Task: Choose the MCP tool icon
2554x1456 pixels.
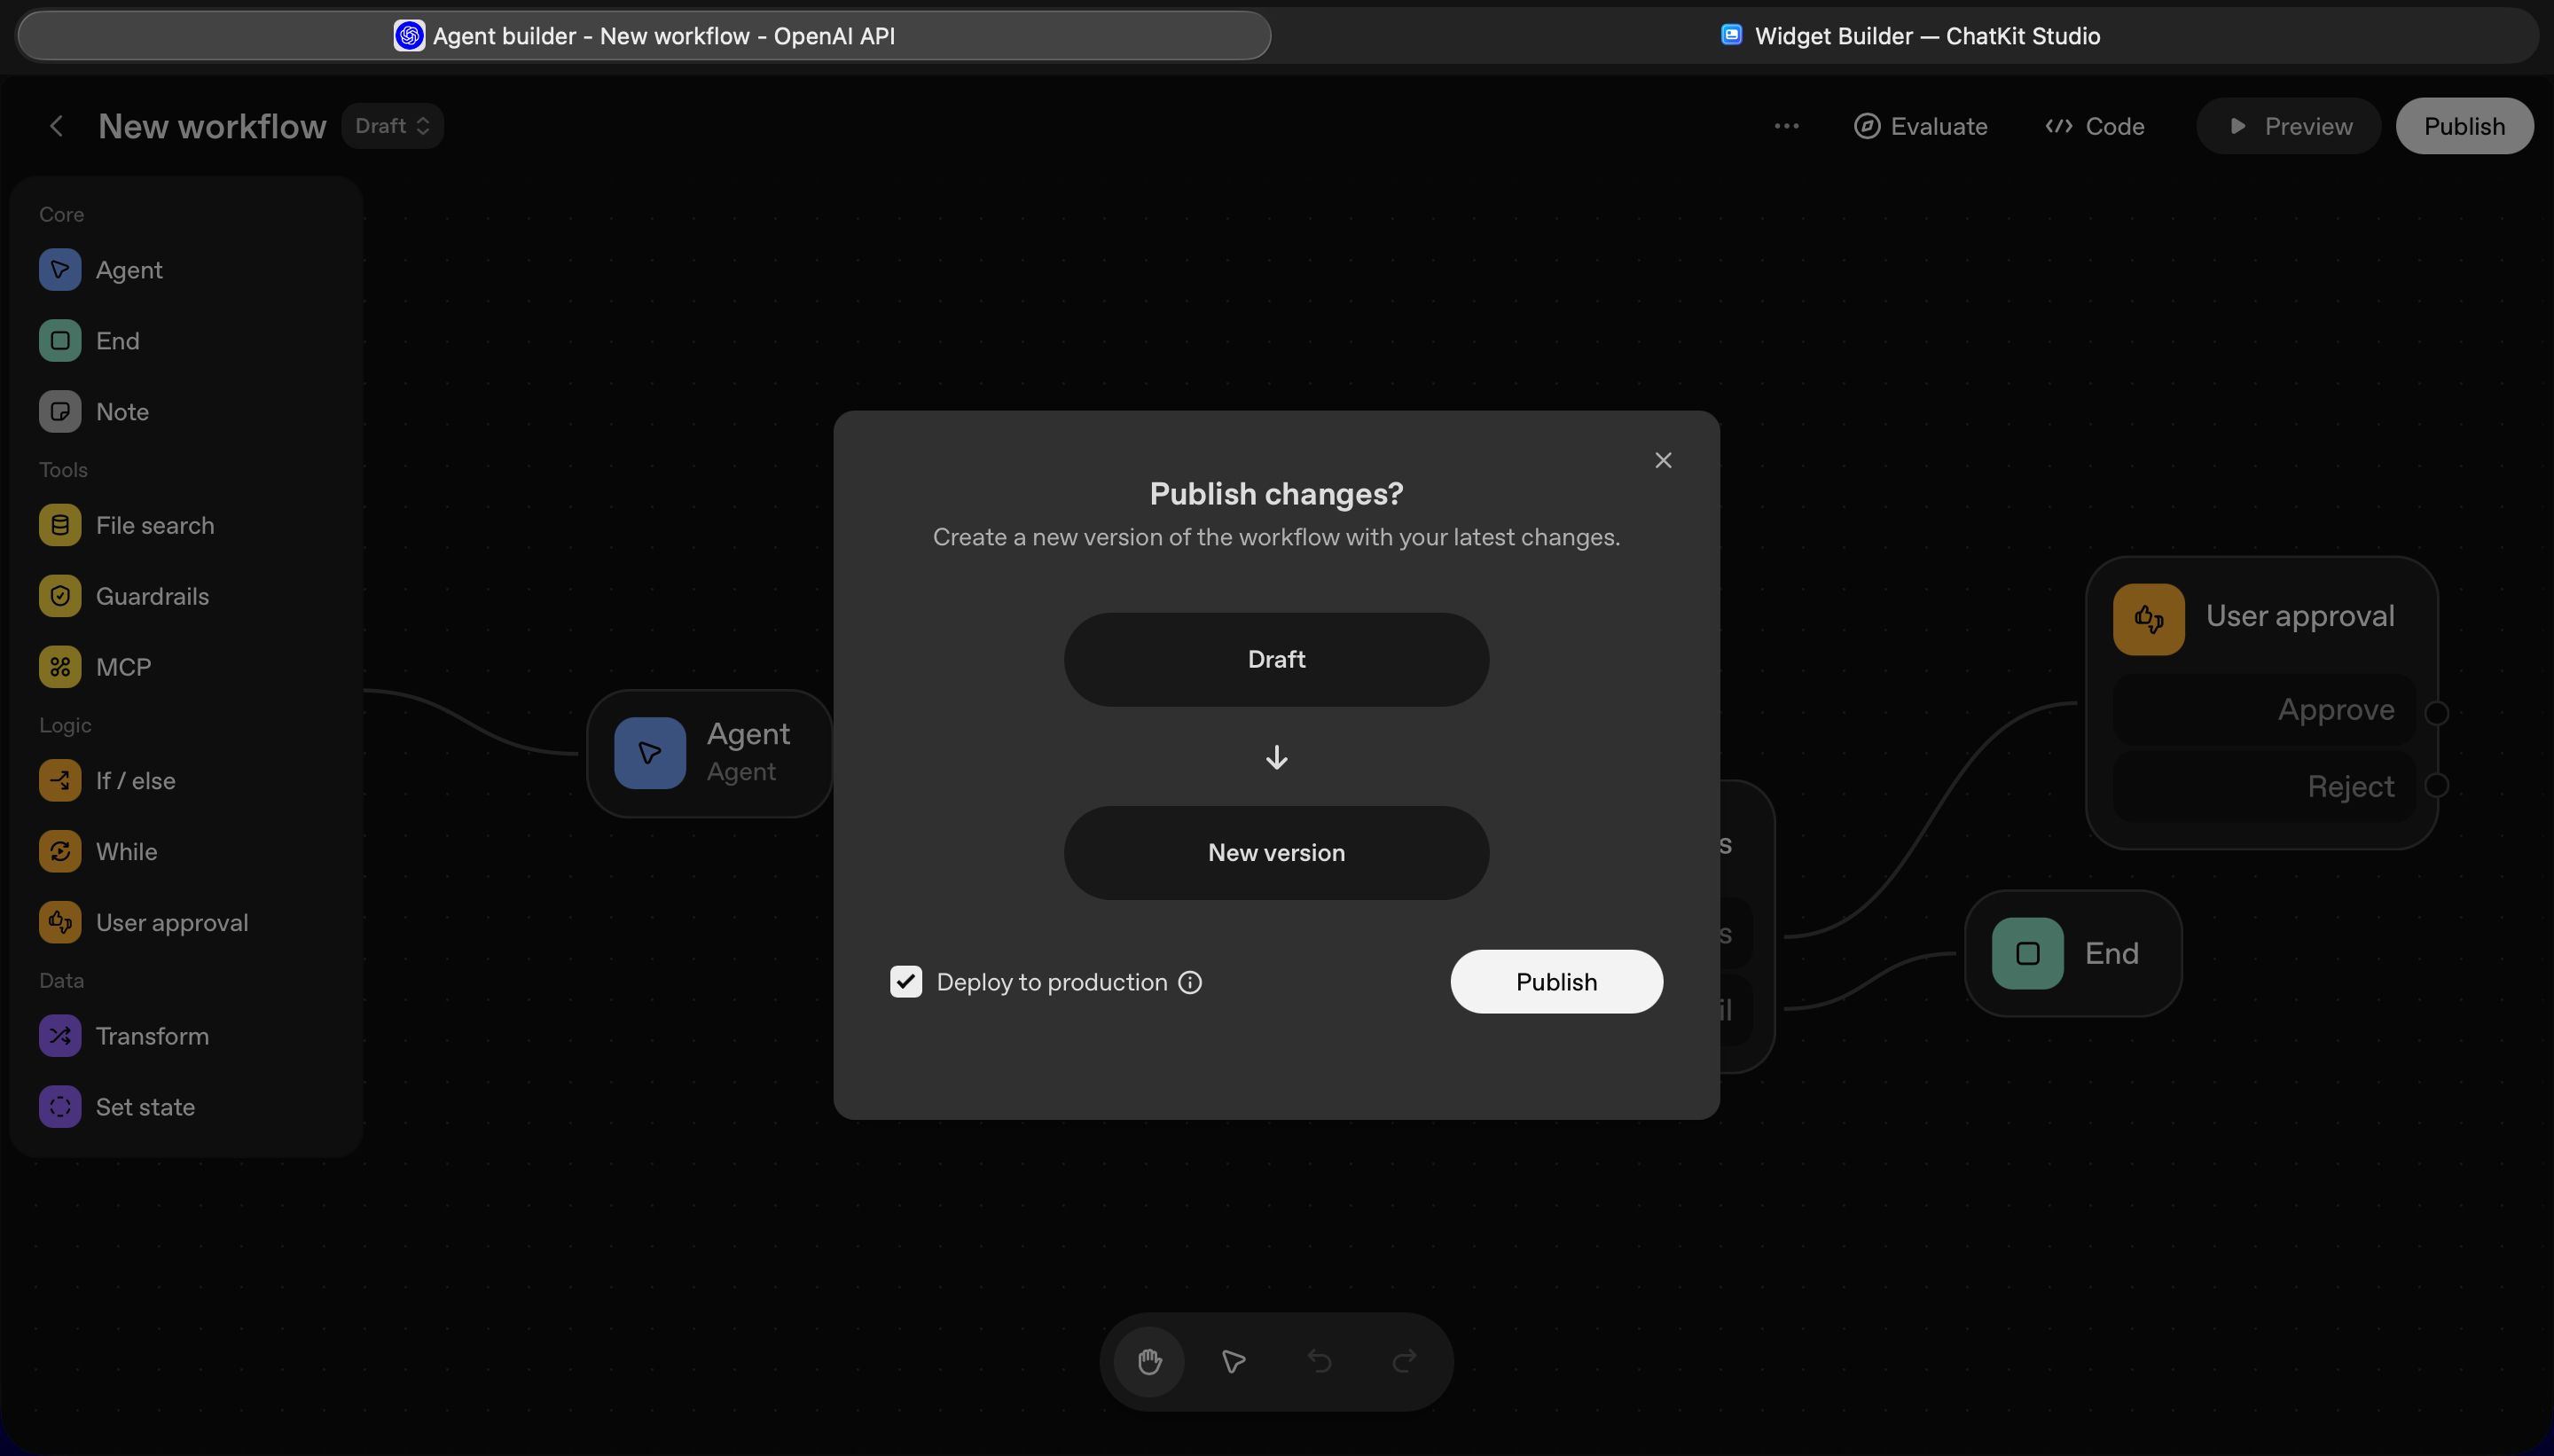Action: click(60, 667)
